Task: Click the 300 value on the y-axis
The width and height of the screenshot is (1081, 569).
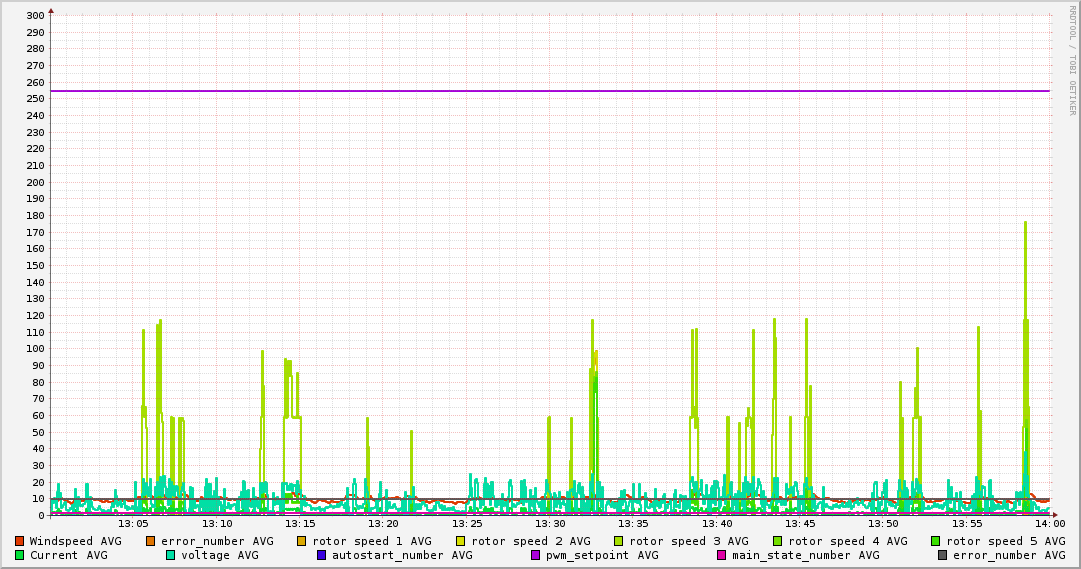Action: 34,16
